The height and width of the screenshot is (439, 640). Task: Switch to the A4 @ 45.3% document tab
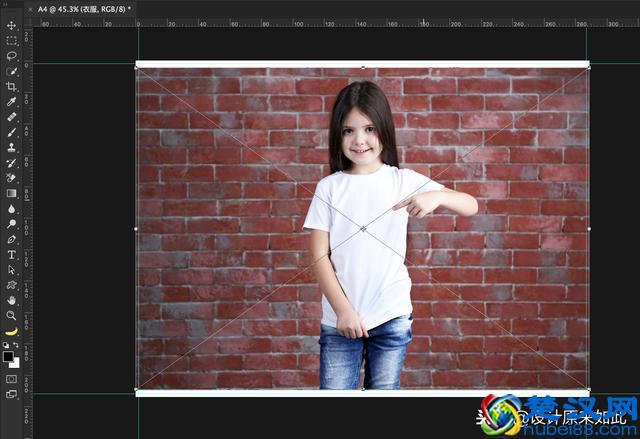(85, 8)
